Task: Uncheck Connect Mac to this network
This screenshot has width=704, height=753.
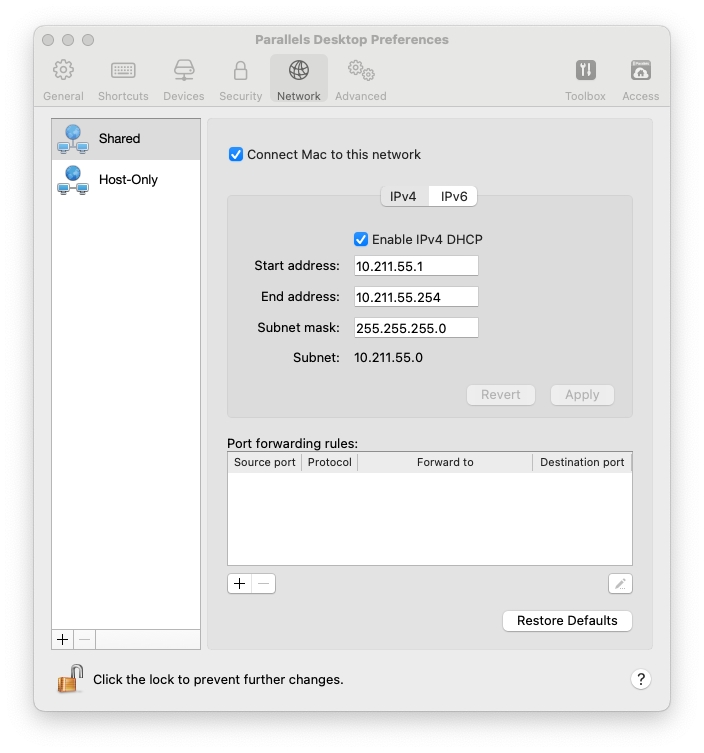Action: click(236, 155)
